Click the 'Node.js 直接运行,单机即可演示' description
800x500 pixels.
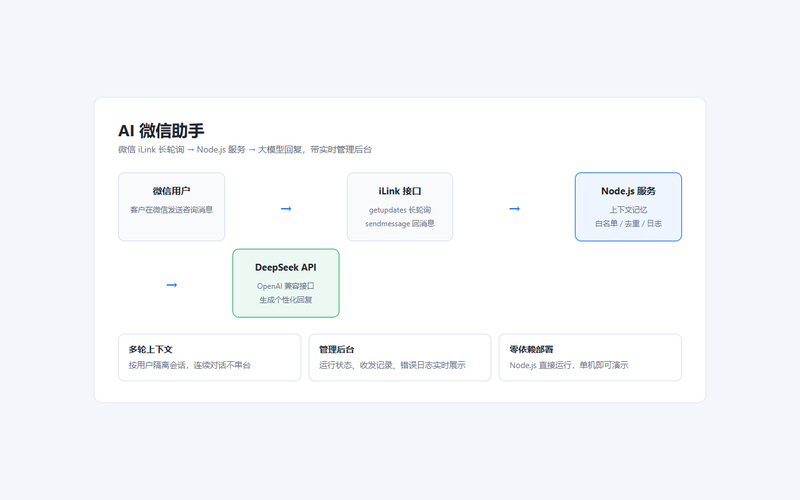point(569,365)
